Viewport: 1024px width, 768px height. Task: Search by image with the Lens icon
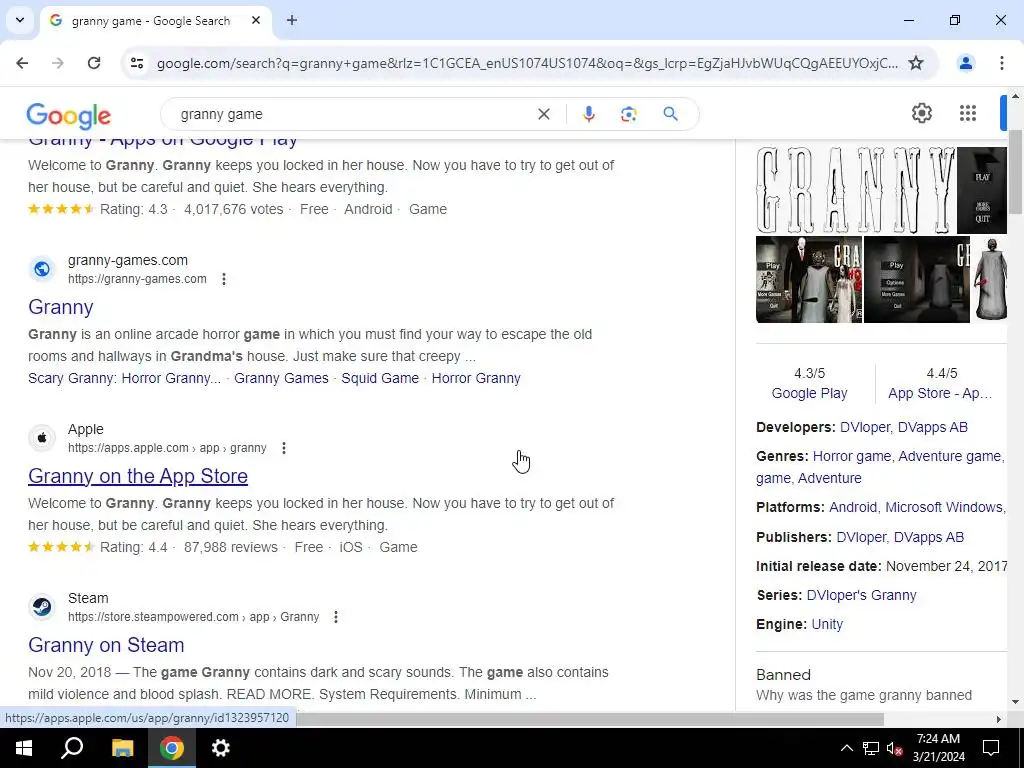tap(628, 114)
